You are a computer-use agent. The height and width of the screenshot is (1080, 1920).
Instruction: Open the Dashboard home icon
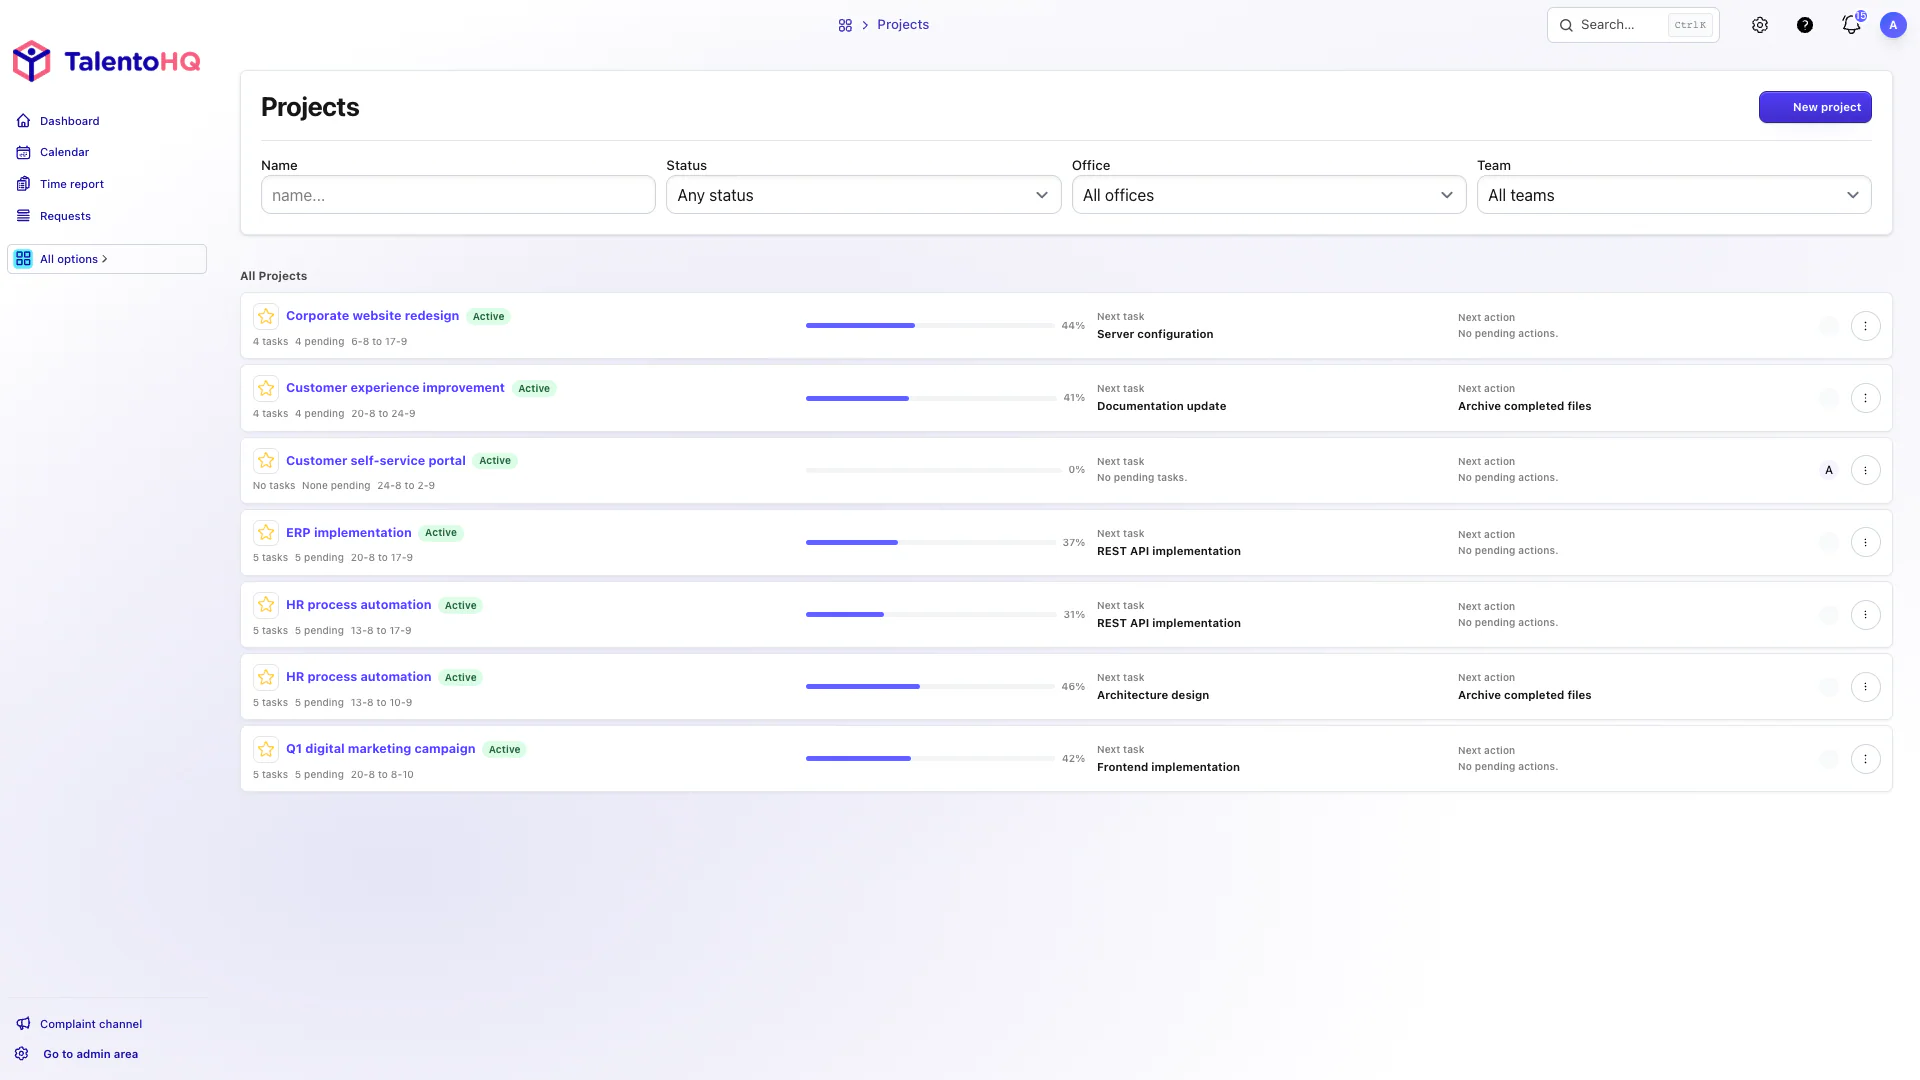(23, 121)
